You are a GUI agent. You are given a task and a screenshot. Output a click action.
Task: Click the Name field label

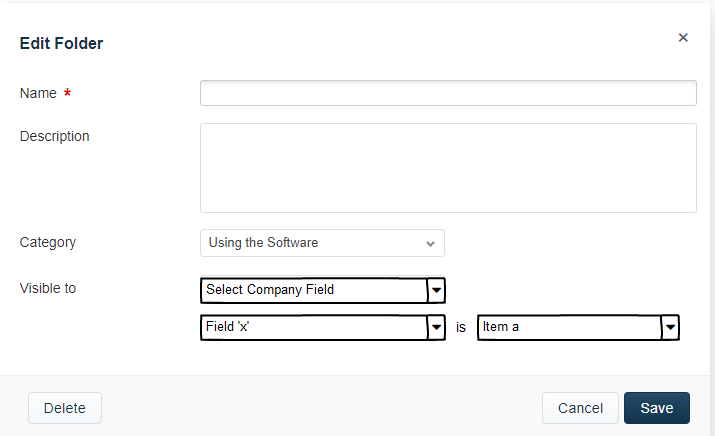(x=38, y=93)
